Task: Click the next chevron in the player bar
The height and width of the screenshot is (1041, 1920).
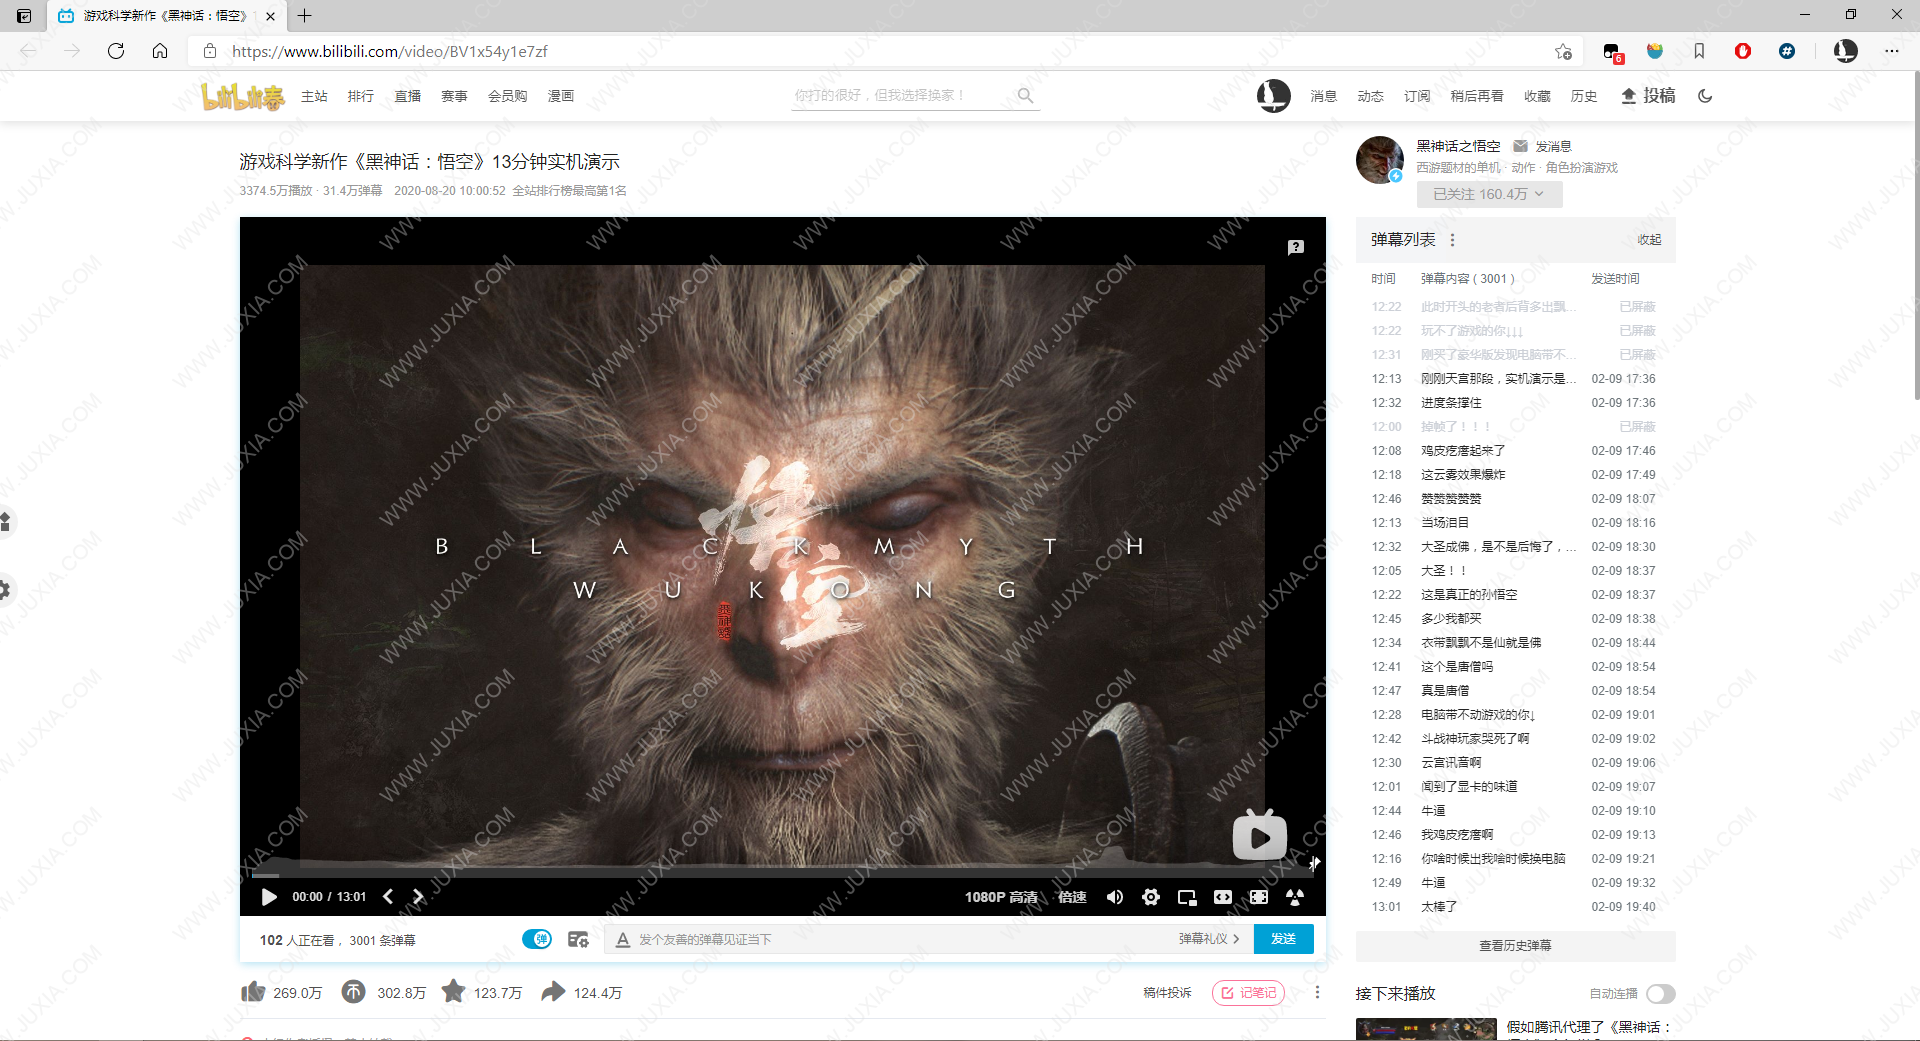Action: tap(419, 897)
